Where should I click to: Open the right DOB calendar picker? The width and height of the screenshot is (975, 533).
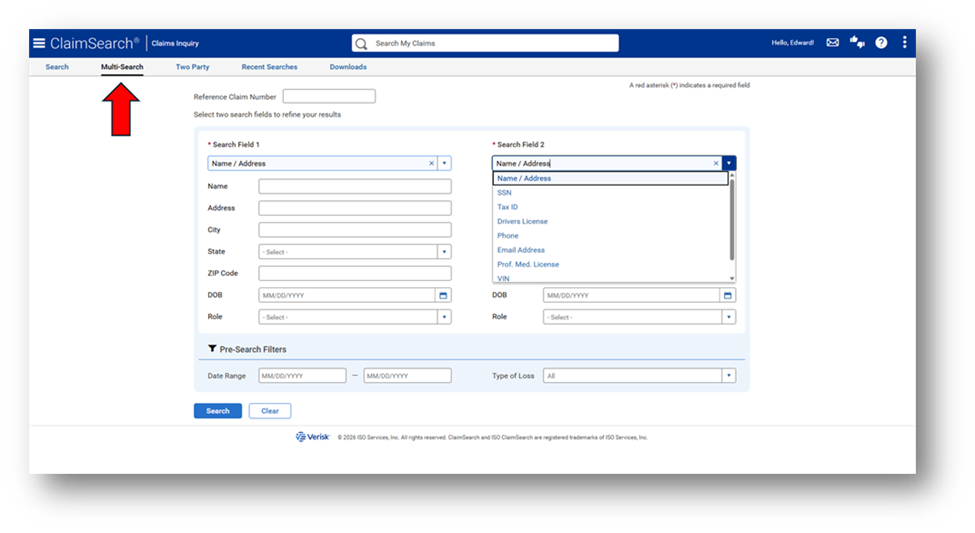pyautogui.click(x=728, y=295)
